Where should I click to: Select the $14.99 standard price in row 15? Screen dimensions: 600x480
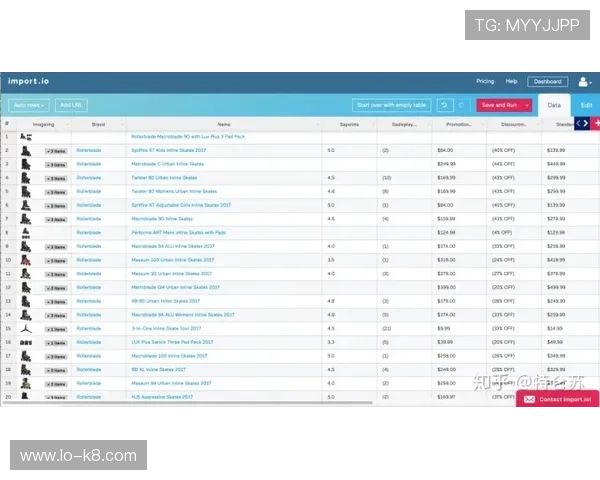554,328
